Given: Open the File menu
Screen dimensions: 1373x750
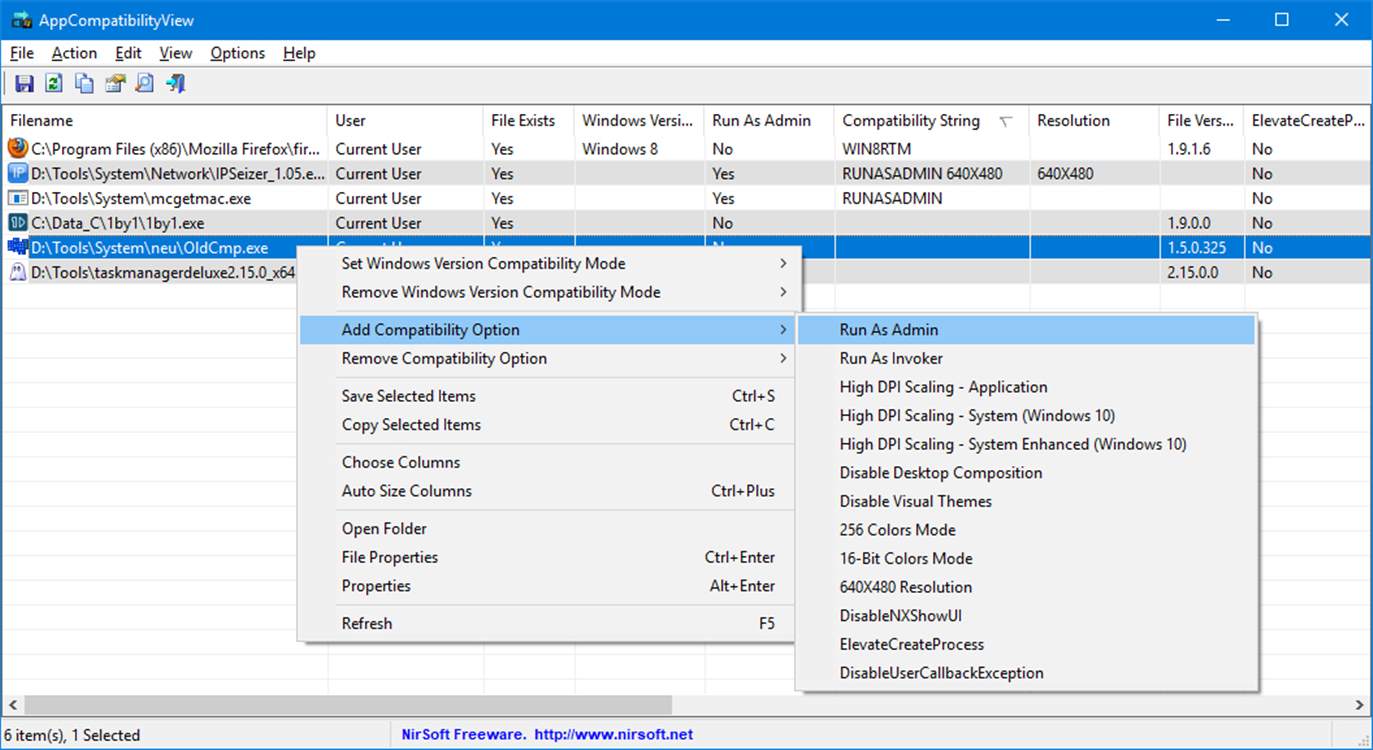Looking at the screenshot, I should pyautogui.click(x=21, y=53).
